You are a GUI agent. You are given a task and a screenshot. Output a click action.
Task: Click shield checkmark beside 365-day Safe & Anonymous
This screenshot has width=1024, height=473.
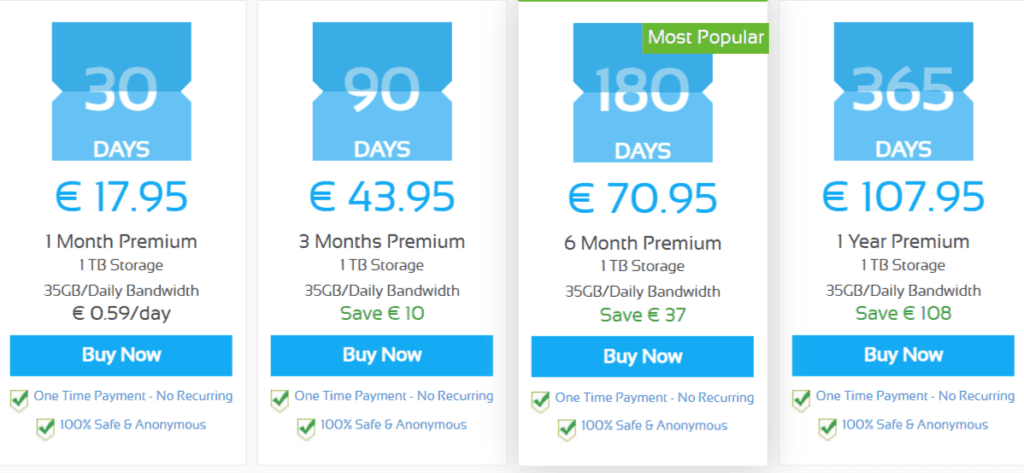click(x=827, y=427)
